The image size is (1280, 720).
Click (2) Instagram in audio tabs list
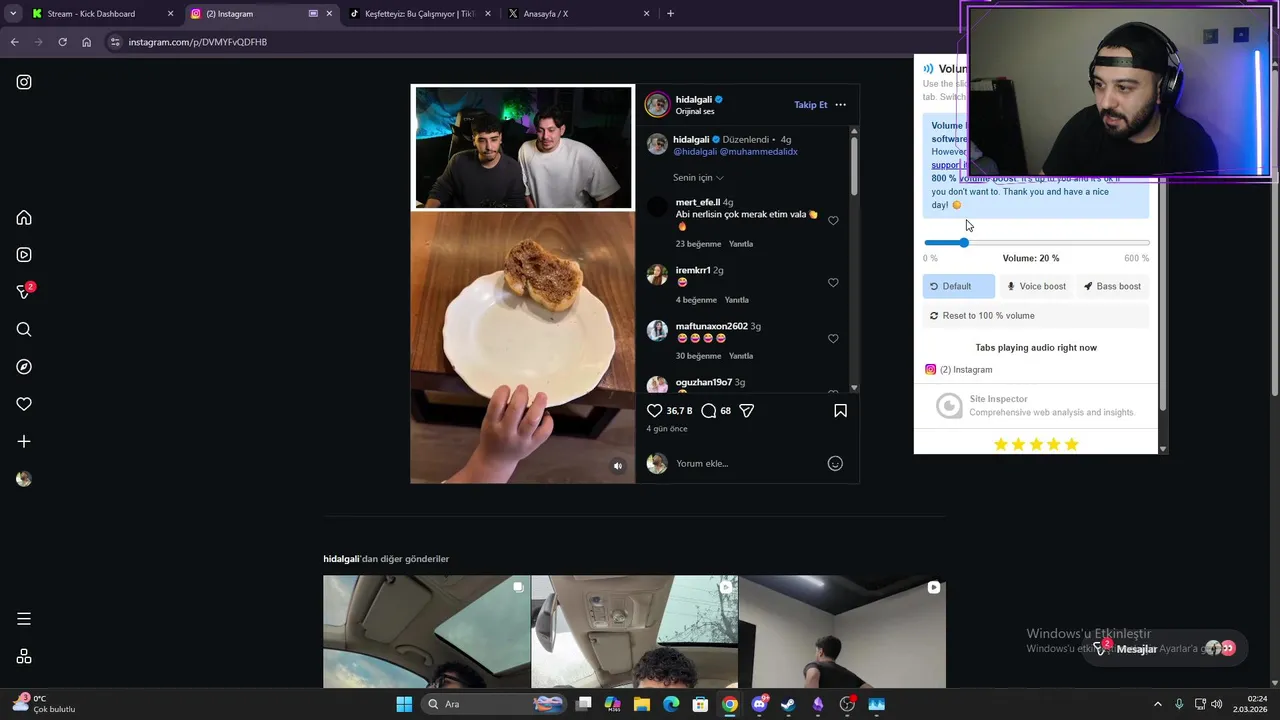966,370
